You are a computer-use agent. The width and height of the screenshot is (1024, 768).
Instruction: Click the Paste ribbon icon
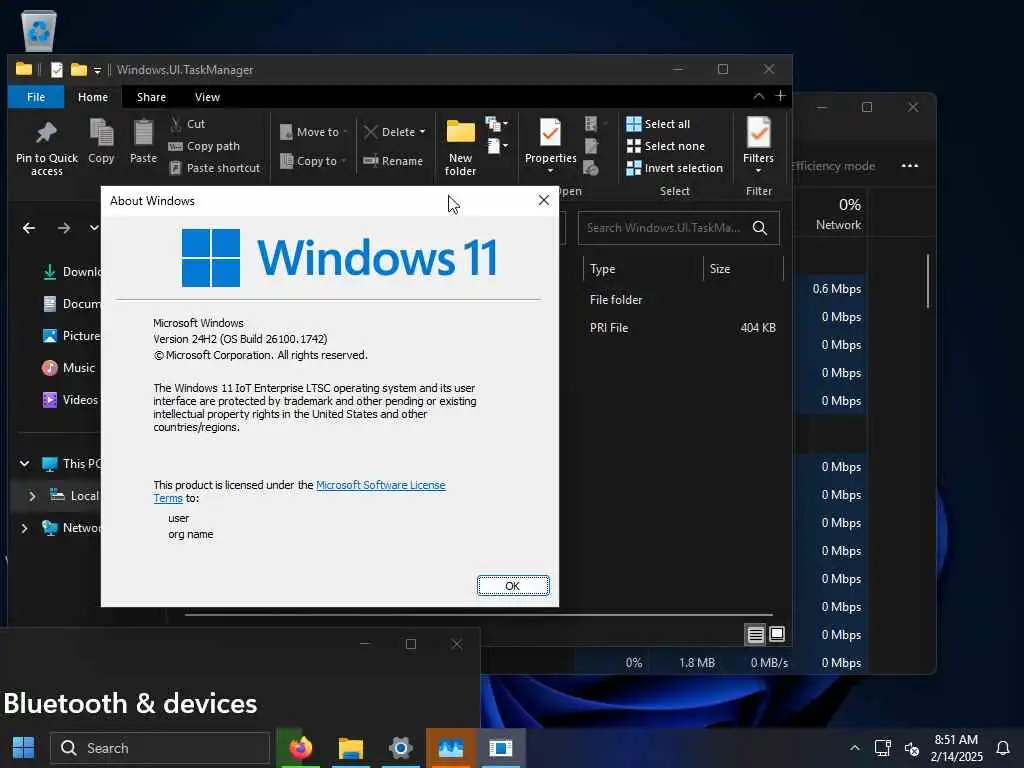click(143, 133)
